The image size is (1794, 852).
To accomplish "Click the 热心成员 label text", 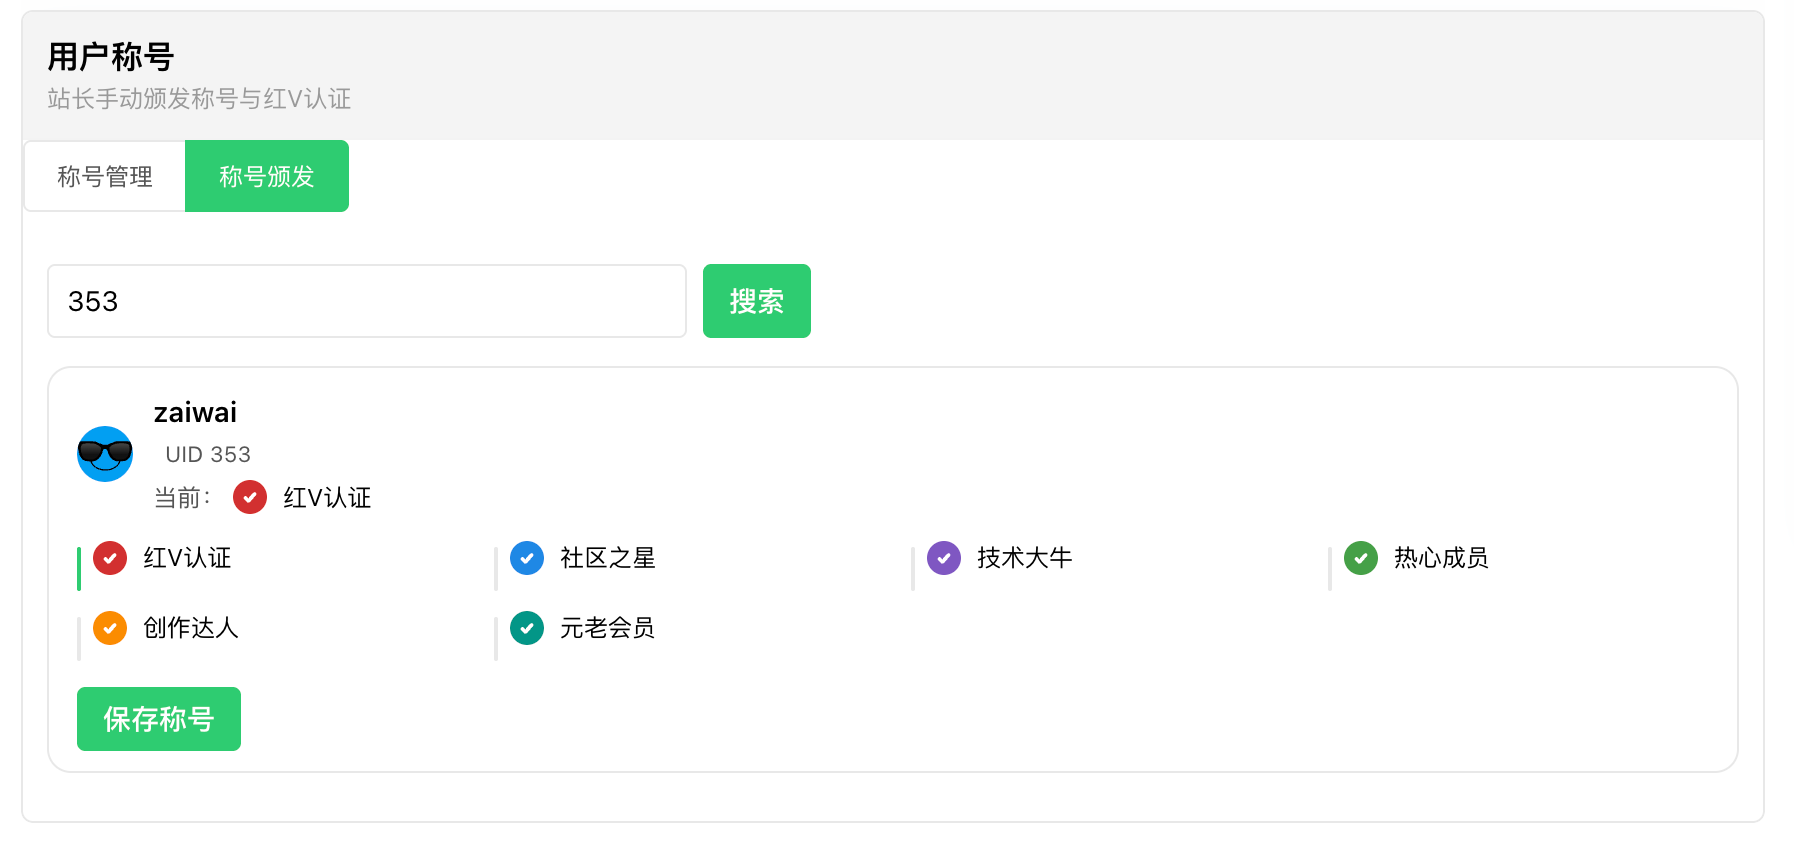I will point(1442,558).
